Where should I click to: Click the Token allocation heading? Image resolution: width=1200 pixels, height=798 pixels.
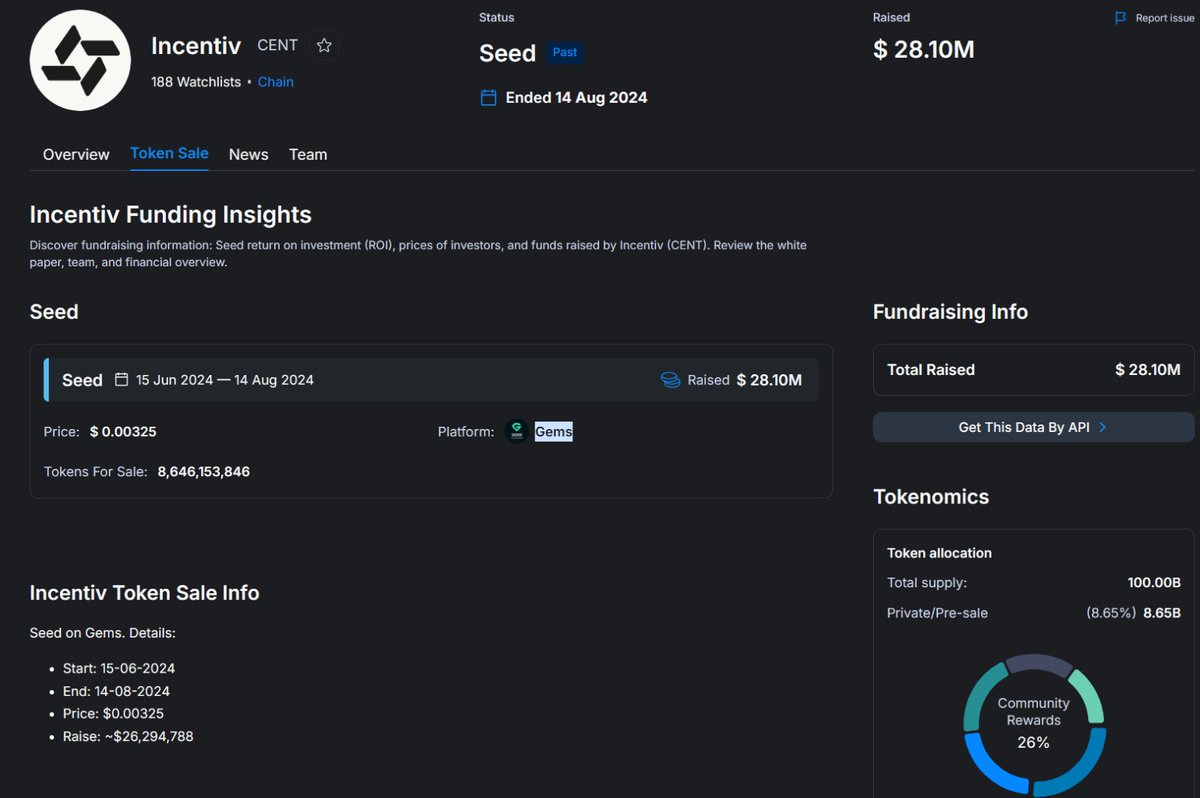click(x=939, y=553)
